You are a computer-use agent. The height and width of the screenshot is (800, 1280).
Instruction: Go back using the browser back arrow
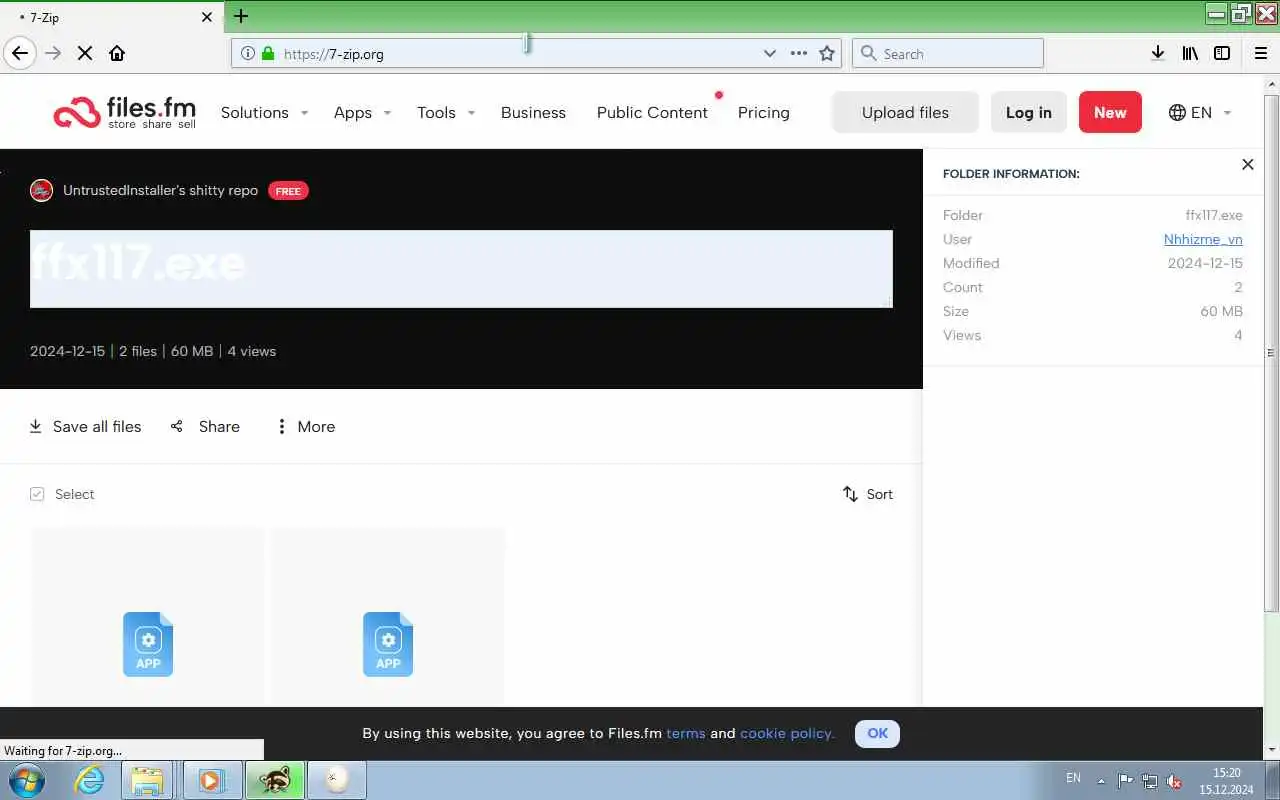pos(20,53)
